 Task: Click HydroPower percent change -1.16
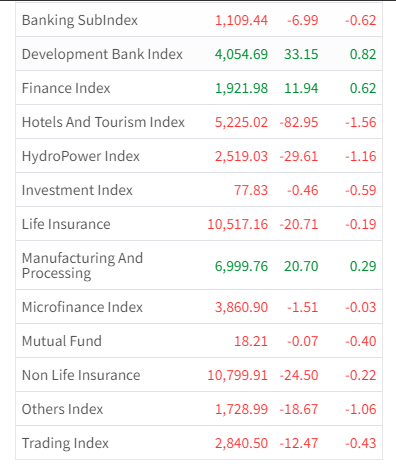tap(361, 156)
